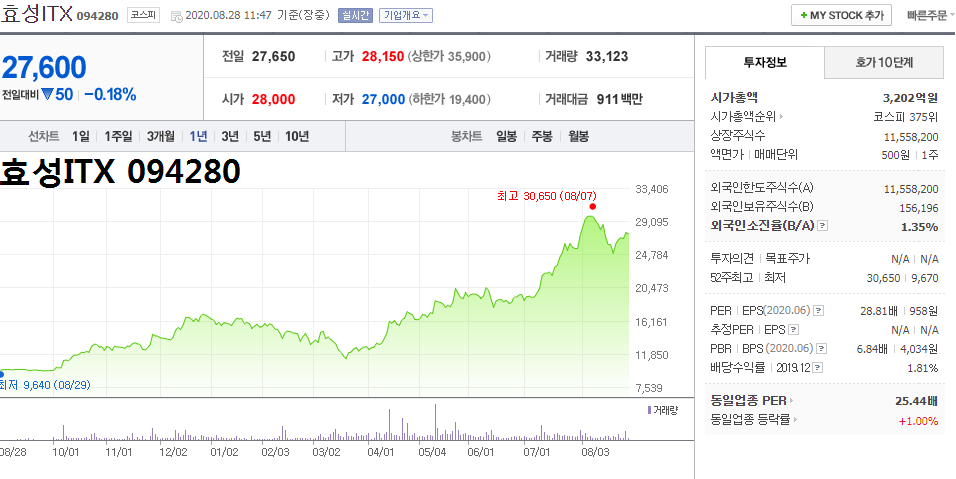956x479 pixels.
Task: Click the 전일 value 27,650
Action: 273,57
